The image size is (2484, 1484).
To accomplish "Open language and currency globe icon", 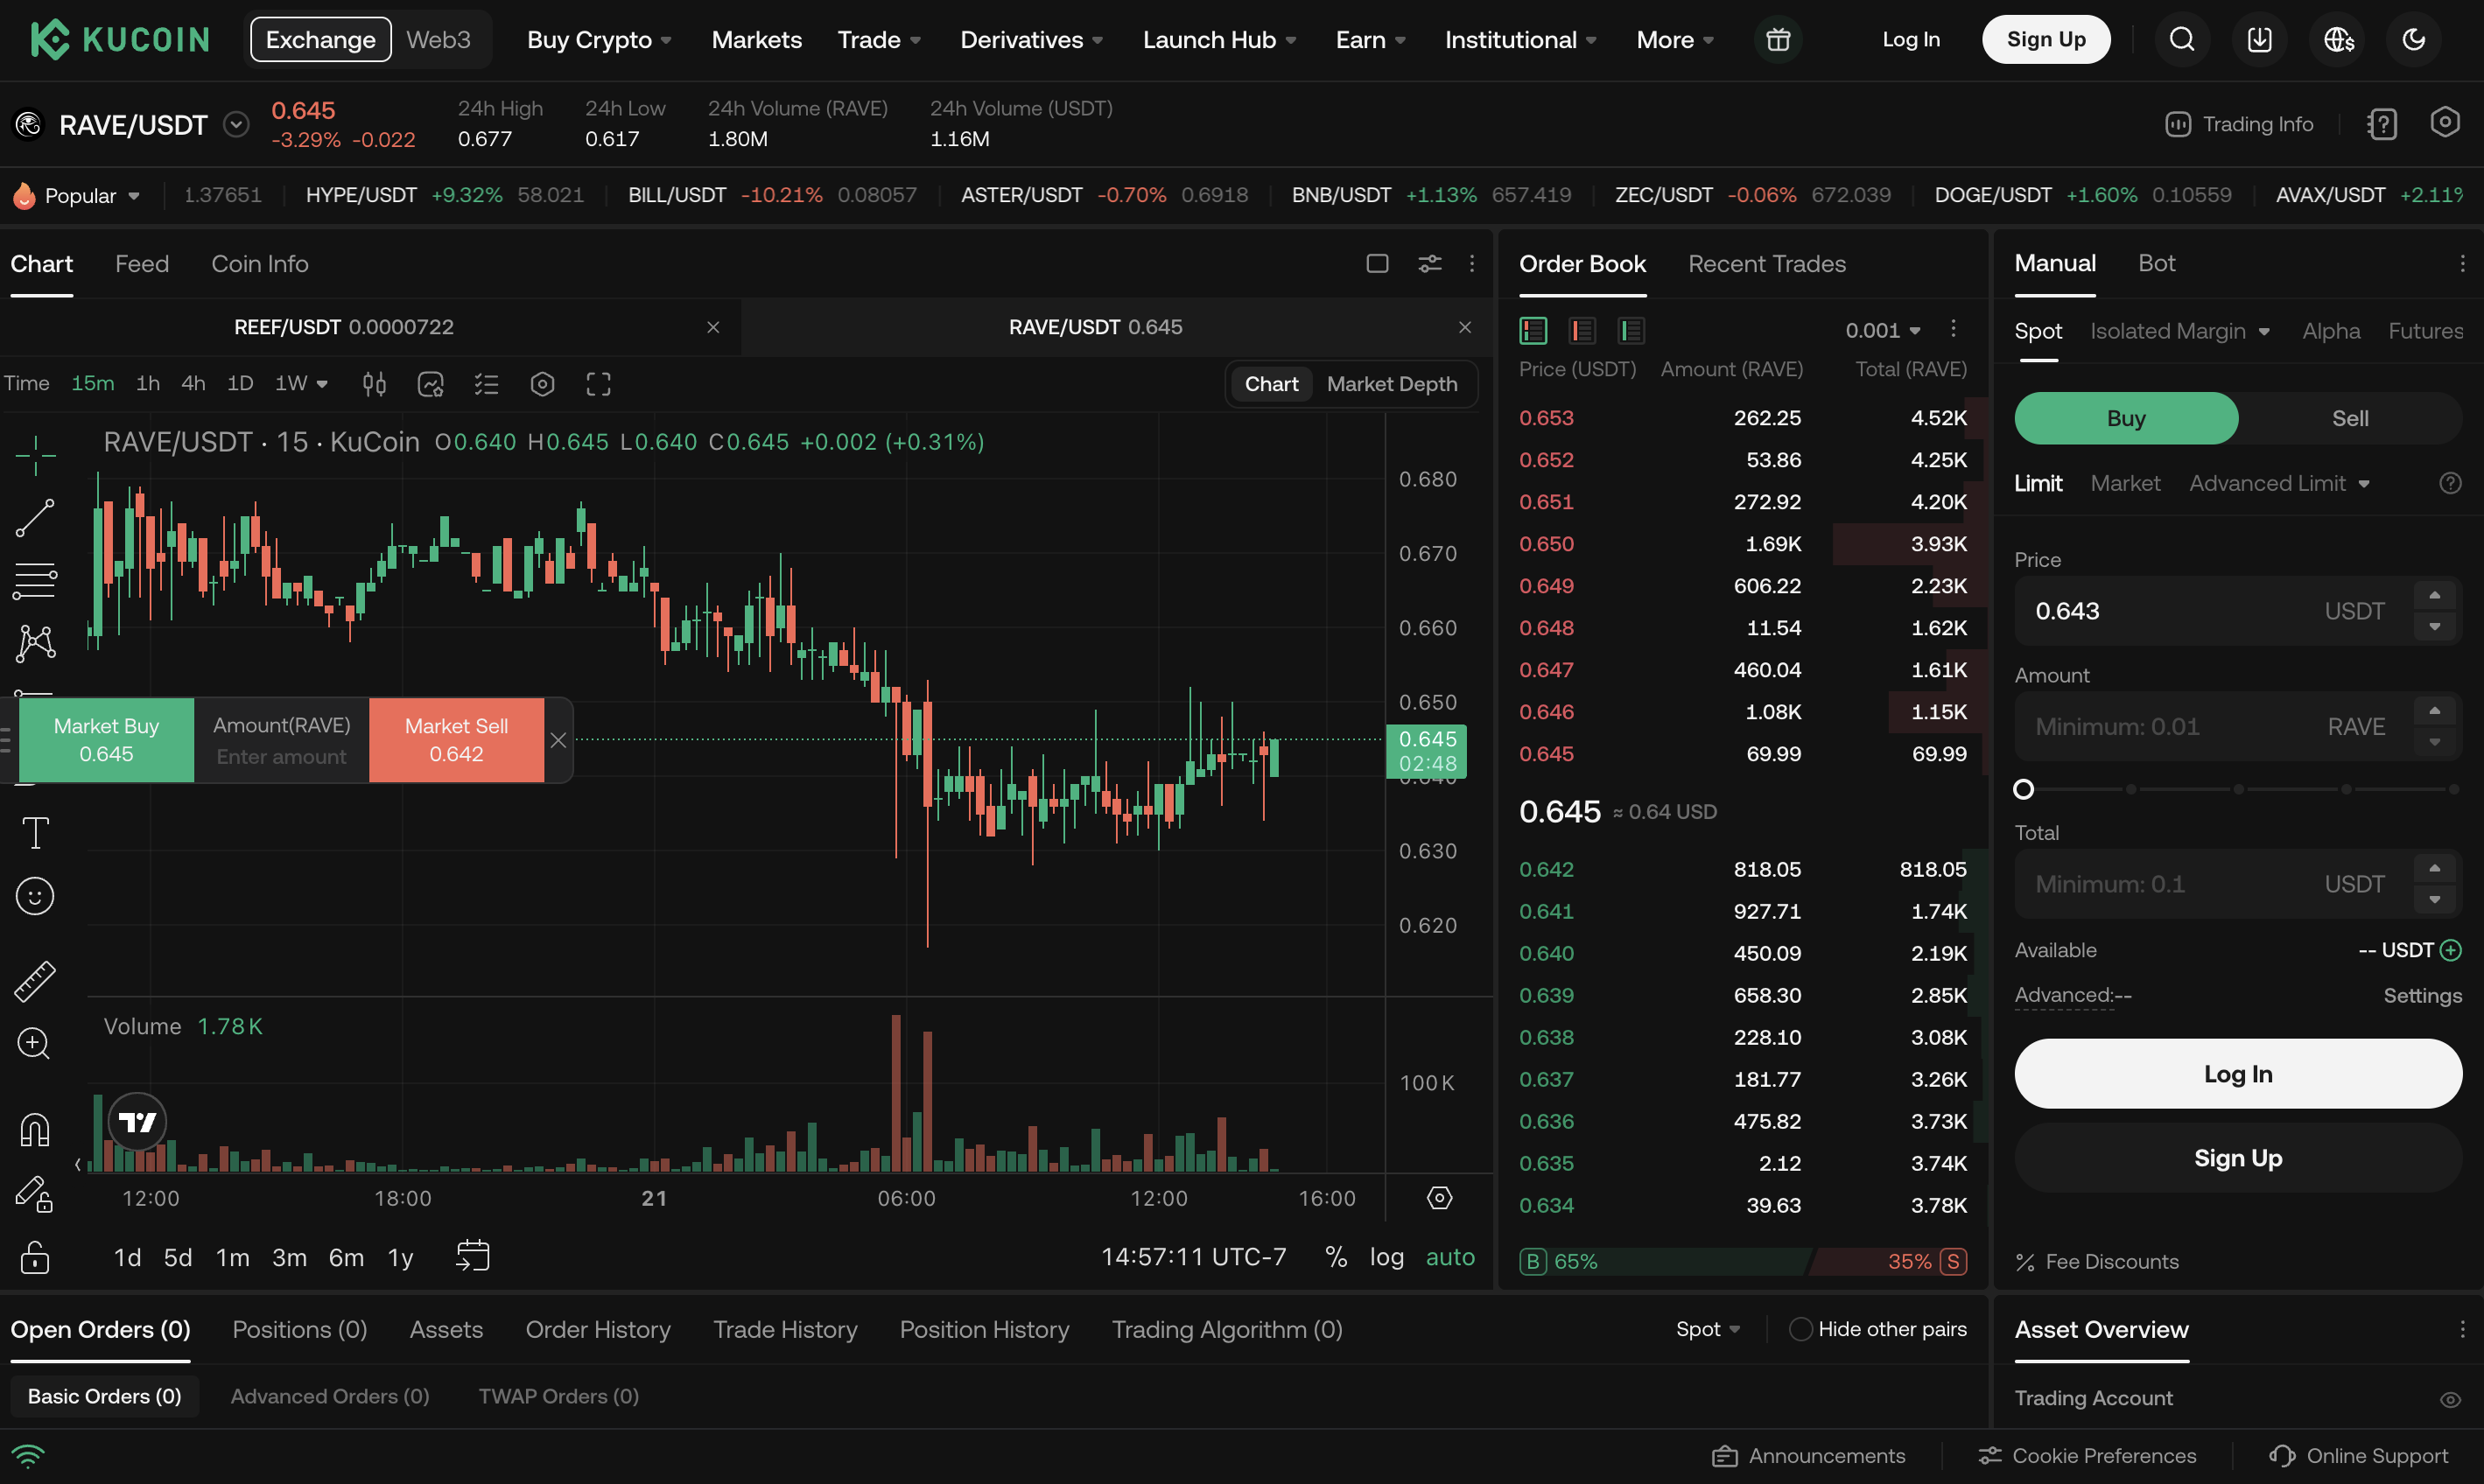I will pos(2338,40).
